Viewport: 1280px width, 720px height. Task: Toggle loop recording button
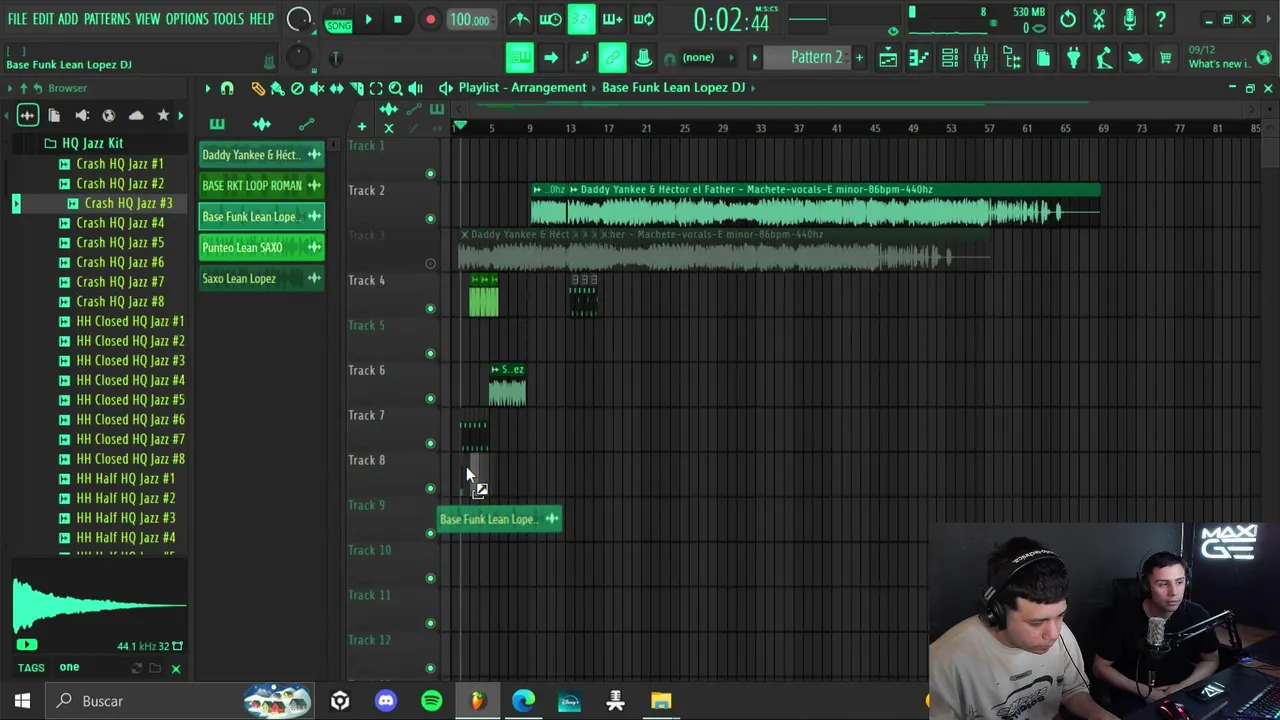click(x=644, y=19)
